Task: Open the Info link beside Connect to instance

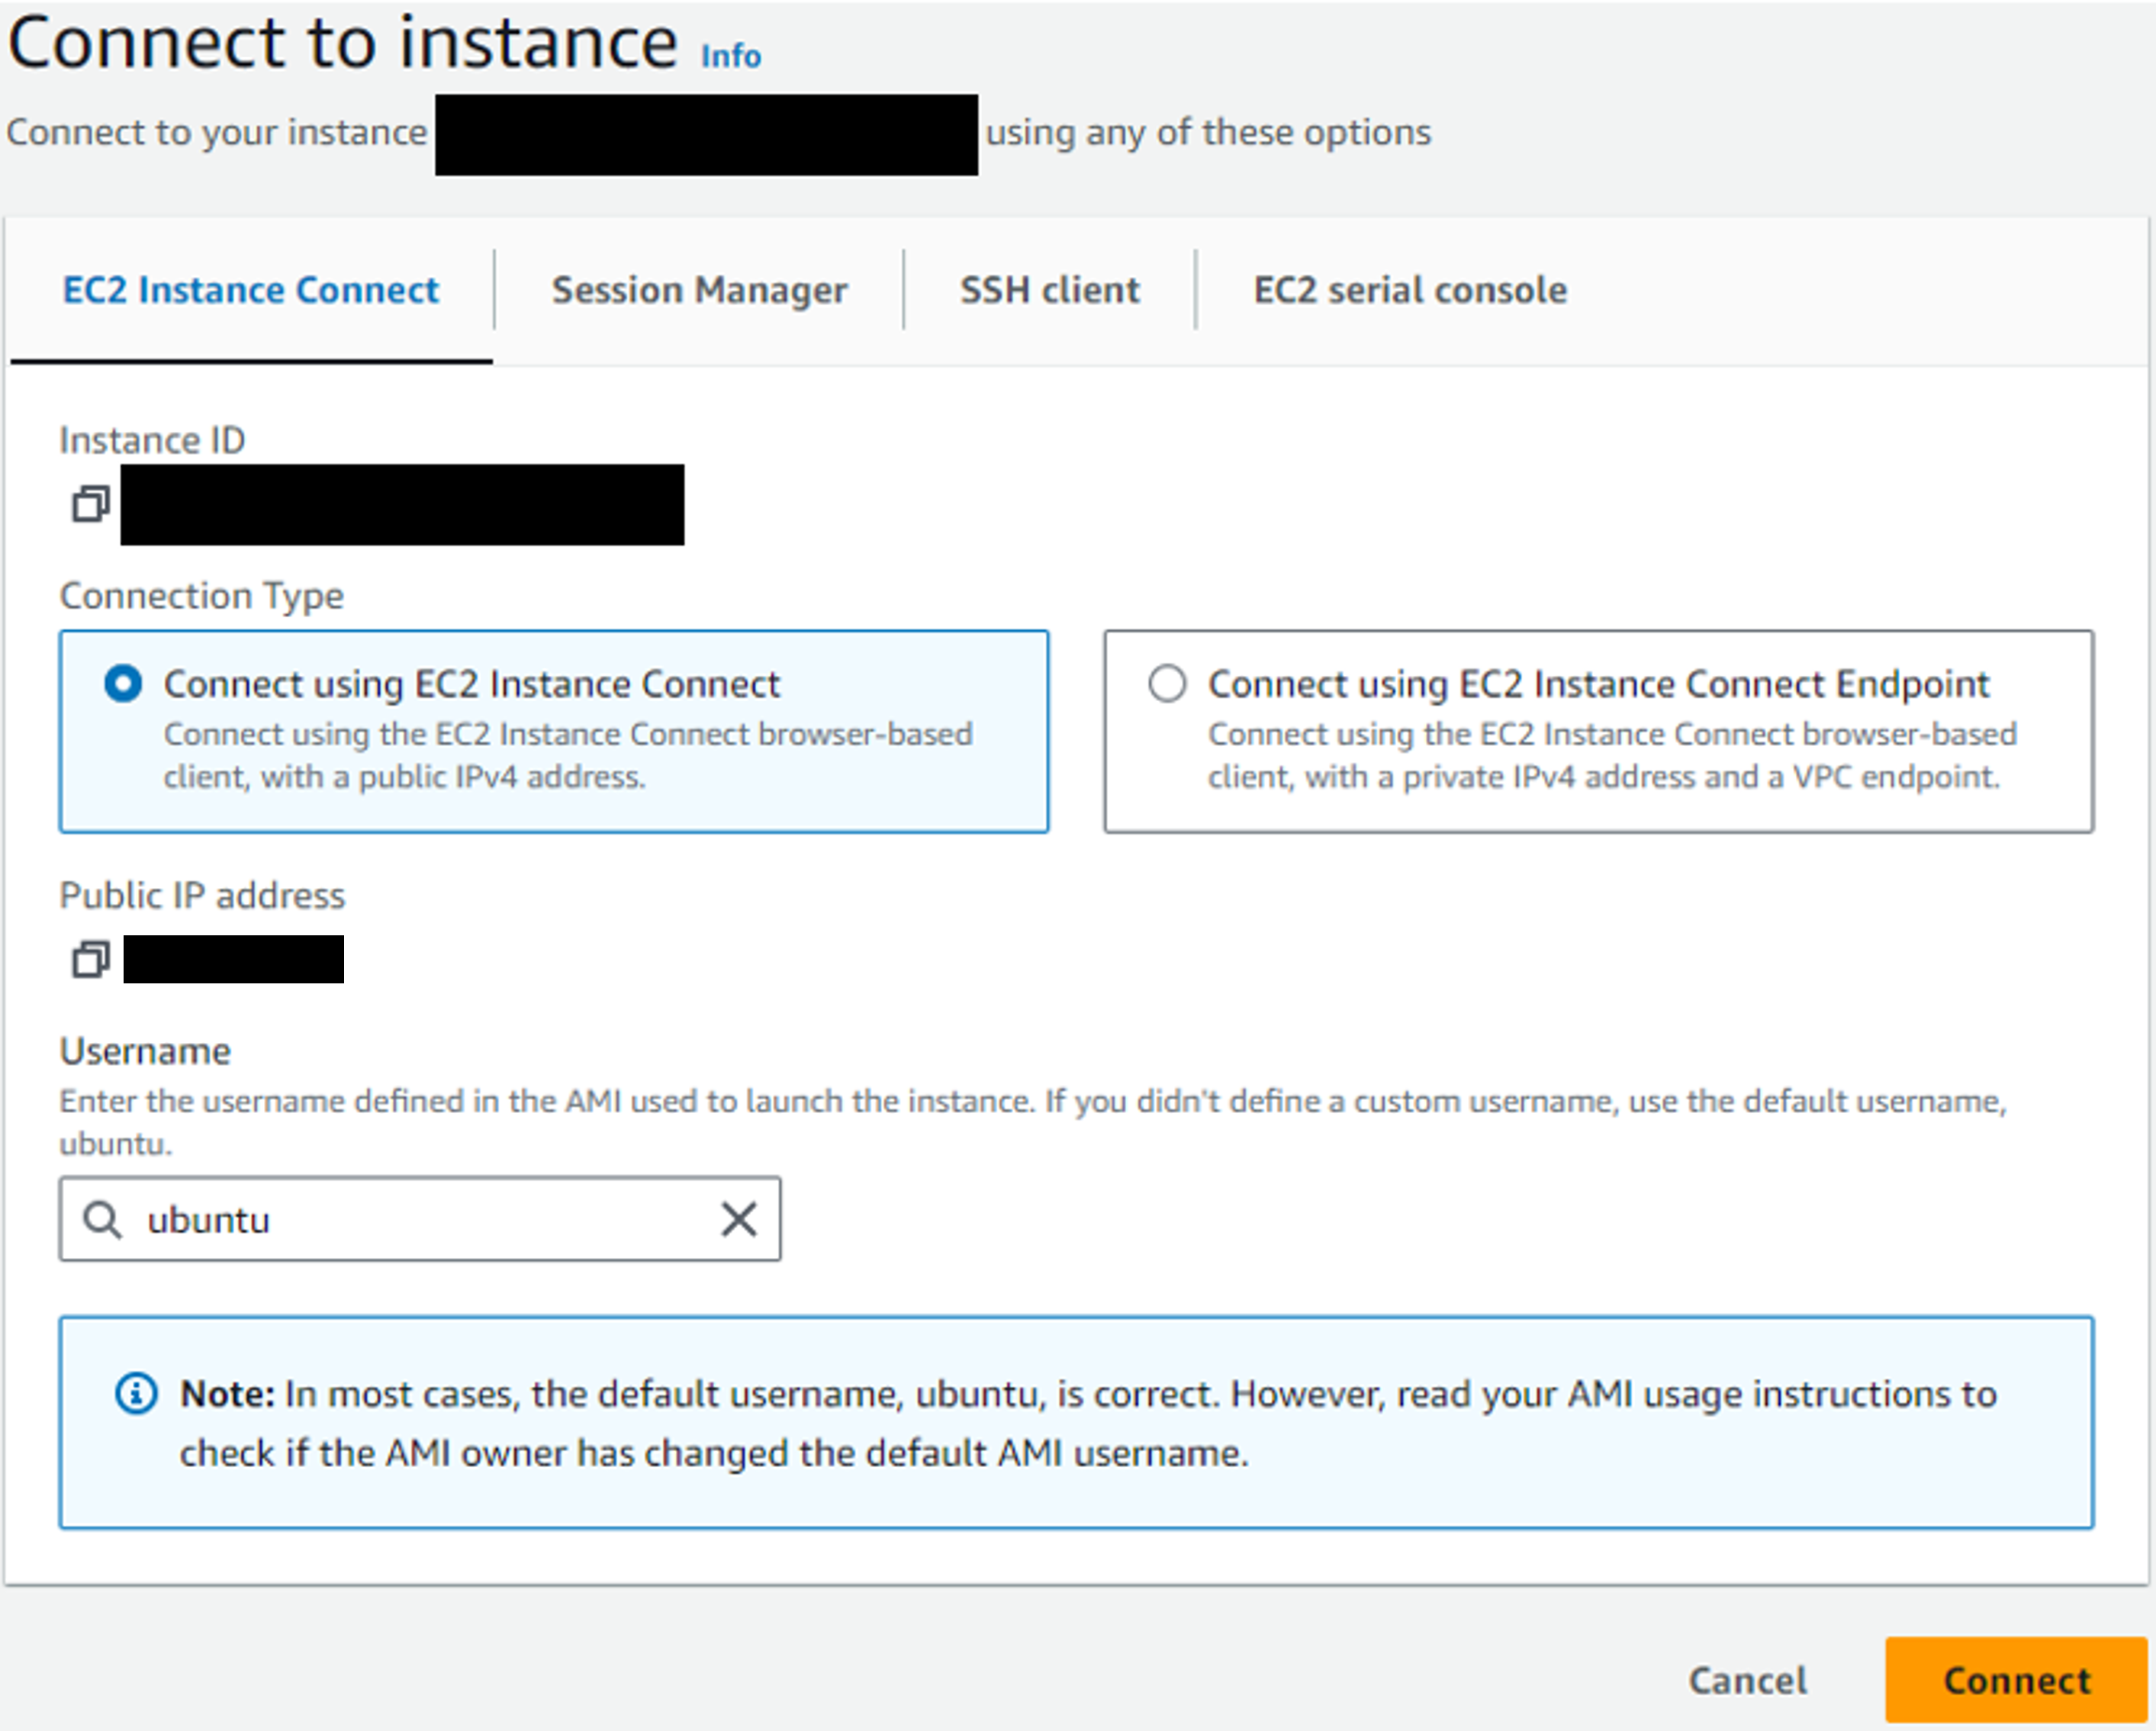Action: 731,56
